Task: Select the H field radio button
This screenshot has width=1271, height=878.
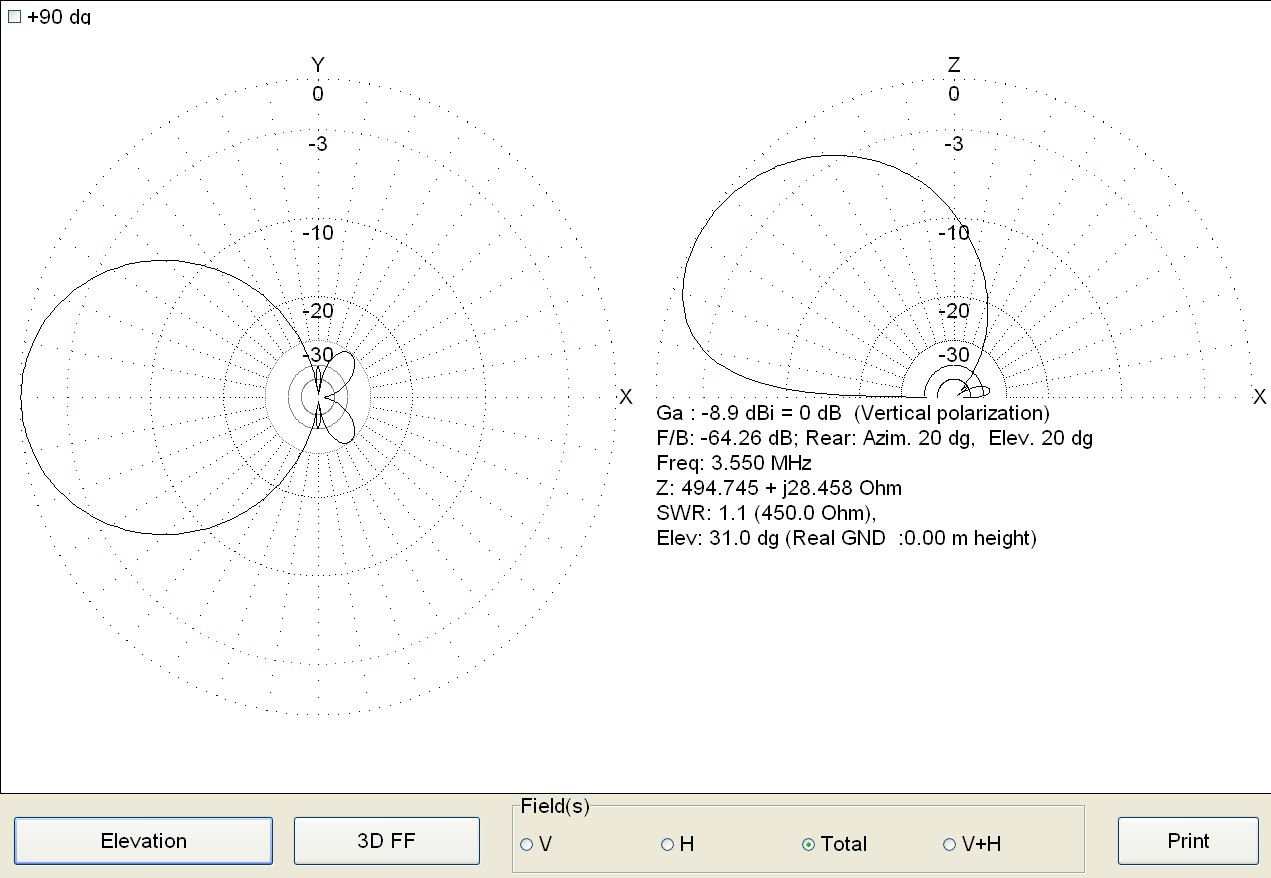Action: (x=668, y=845)
